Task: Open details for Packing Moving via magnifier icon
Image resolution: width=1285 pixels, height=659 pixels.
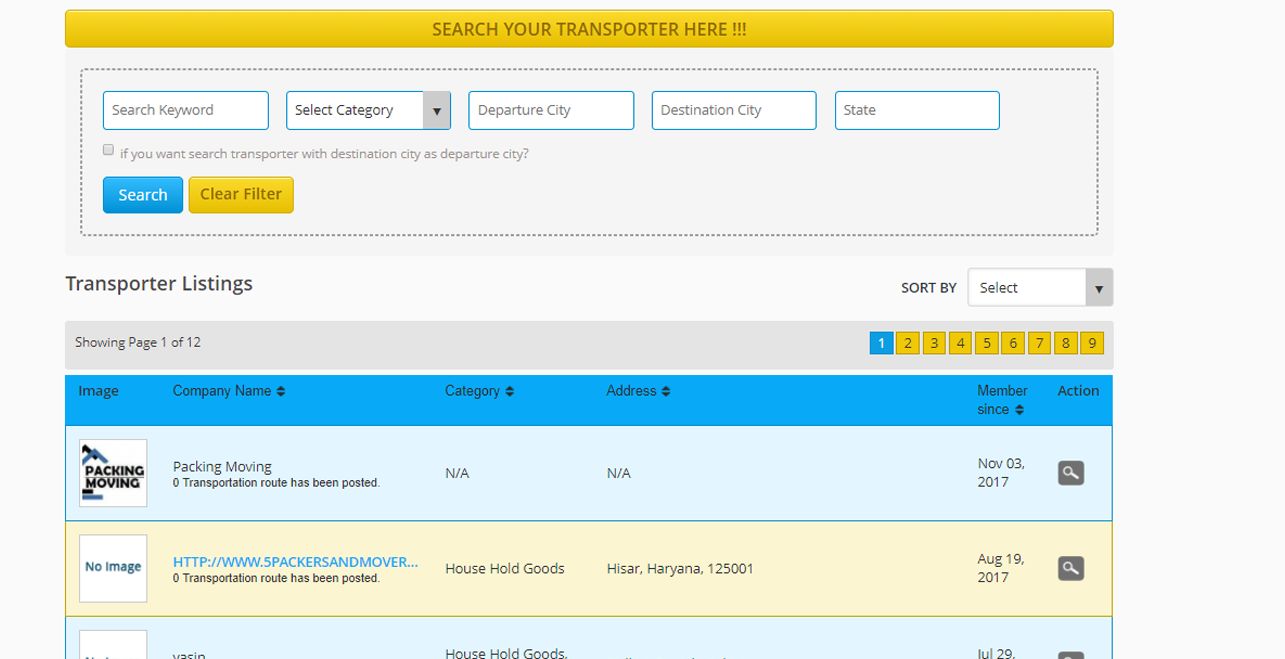Action: 1071,473
